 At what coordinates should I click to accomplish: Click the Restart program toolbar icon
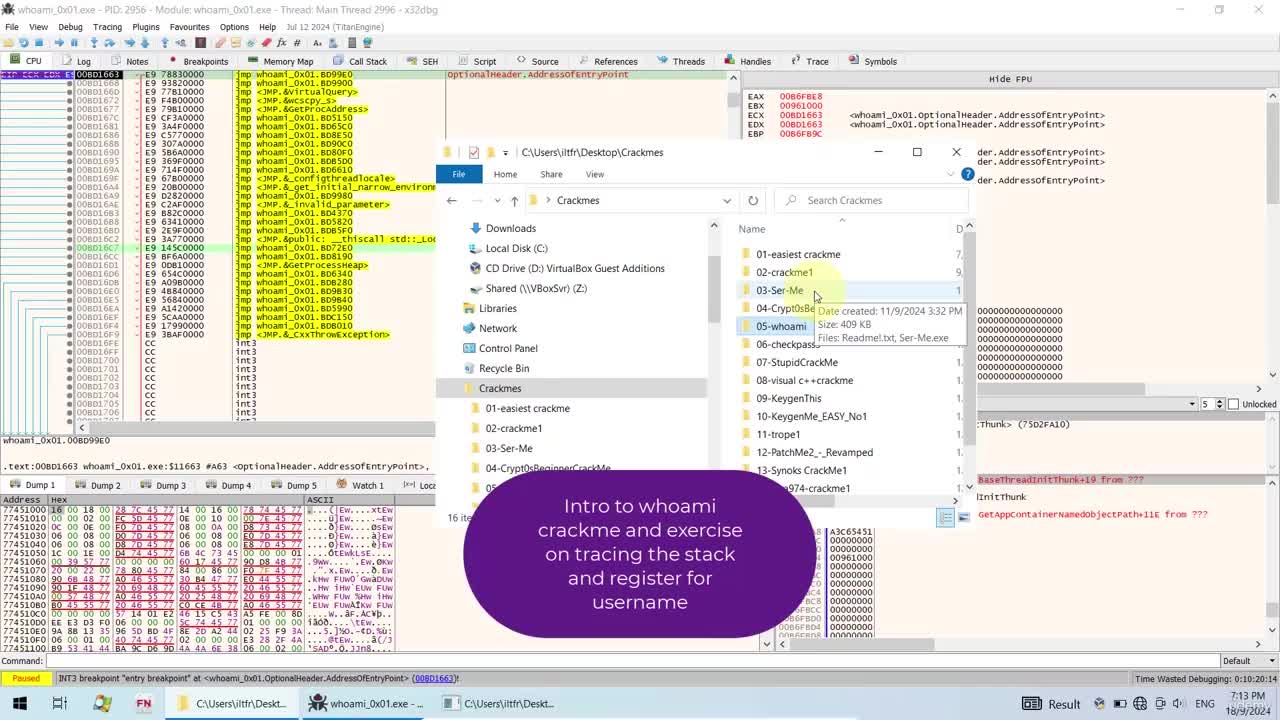23,43
